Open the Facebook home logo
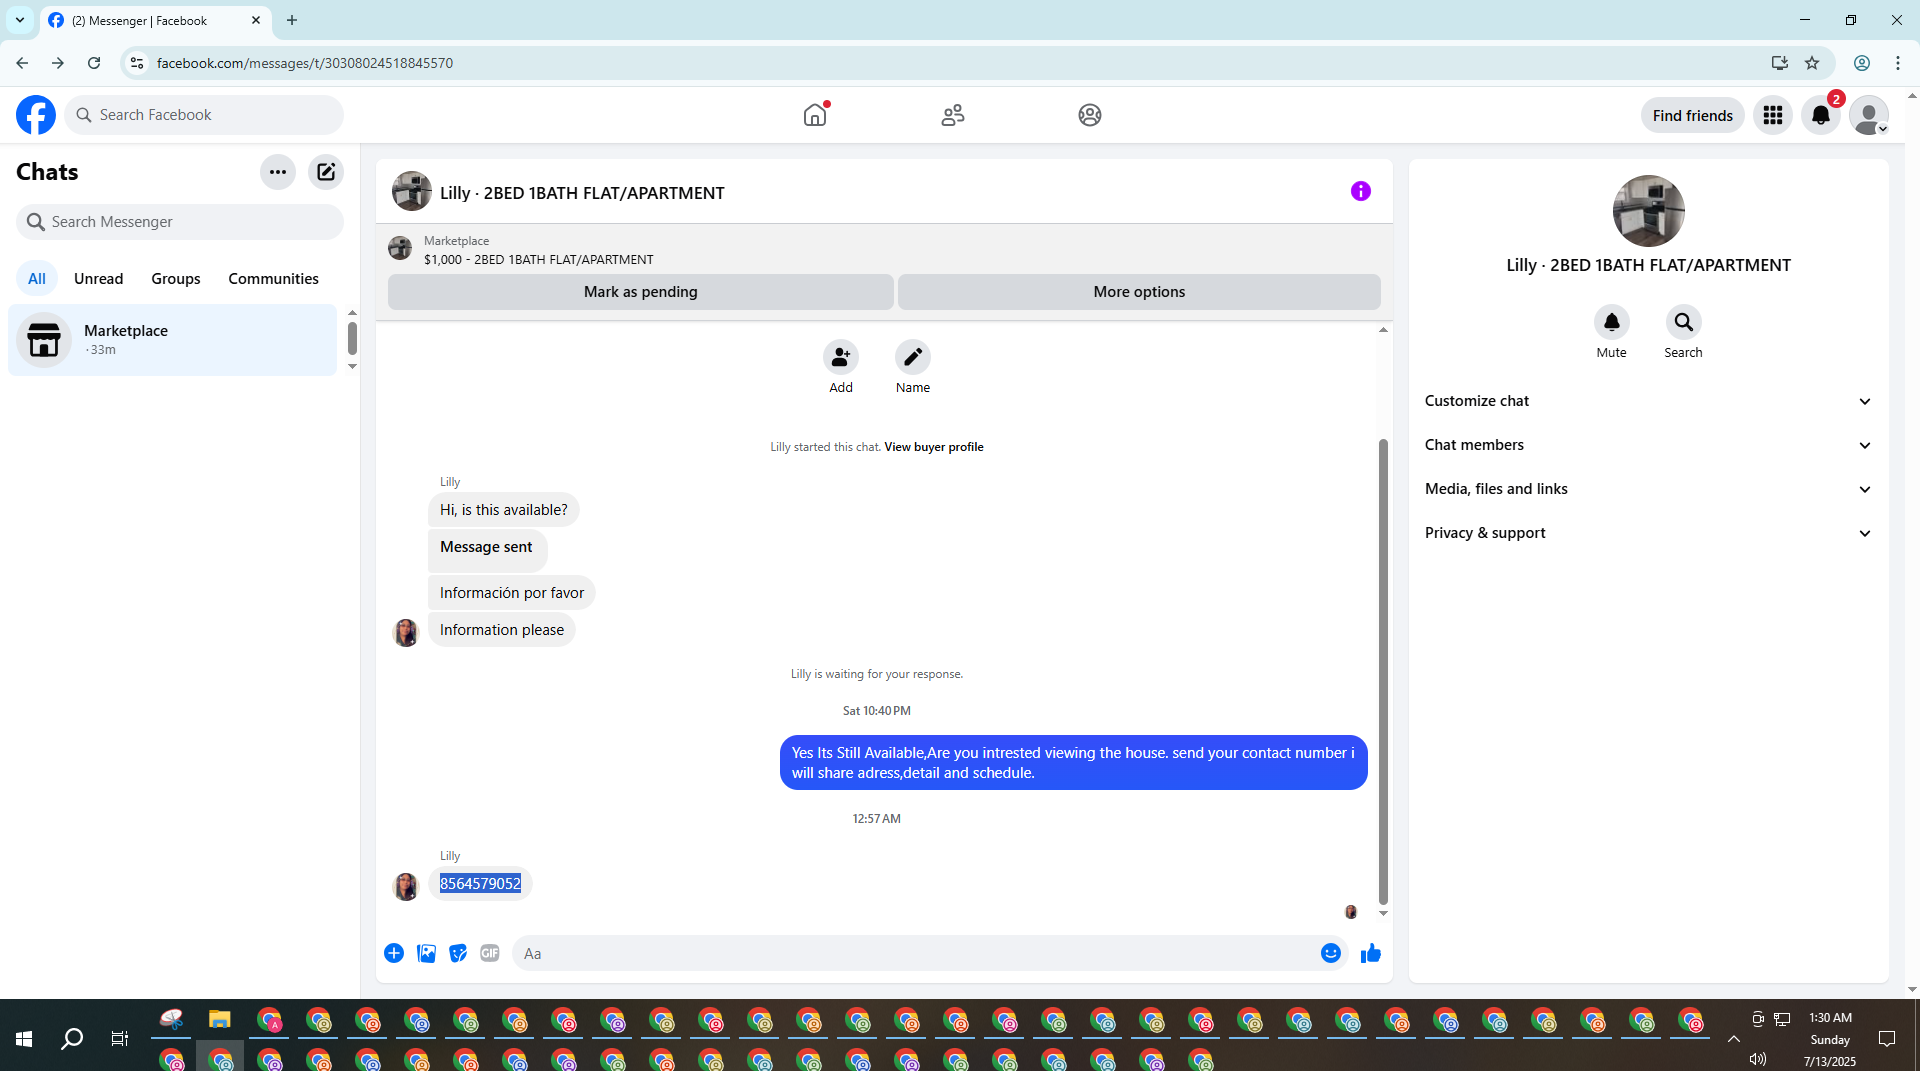The width and height of the screenshot is (1920, 1071). tap(36, 115)
